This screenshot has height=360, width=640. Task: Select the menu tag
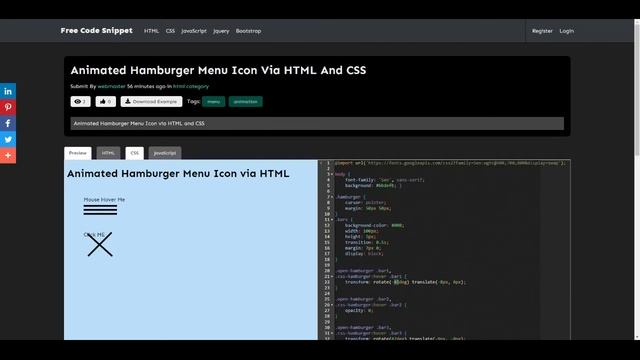pos(213,102)
